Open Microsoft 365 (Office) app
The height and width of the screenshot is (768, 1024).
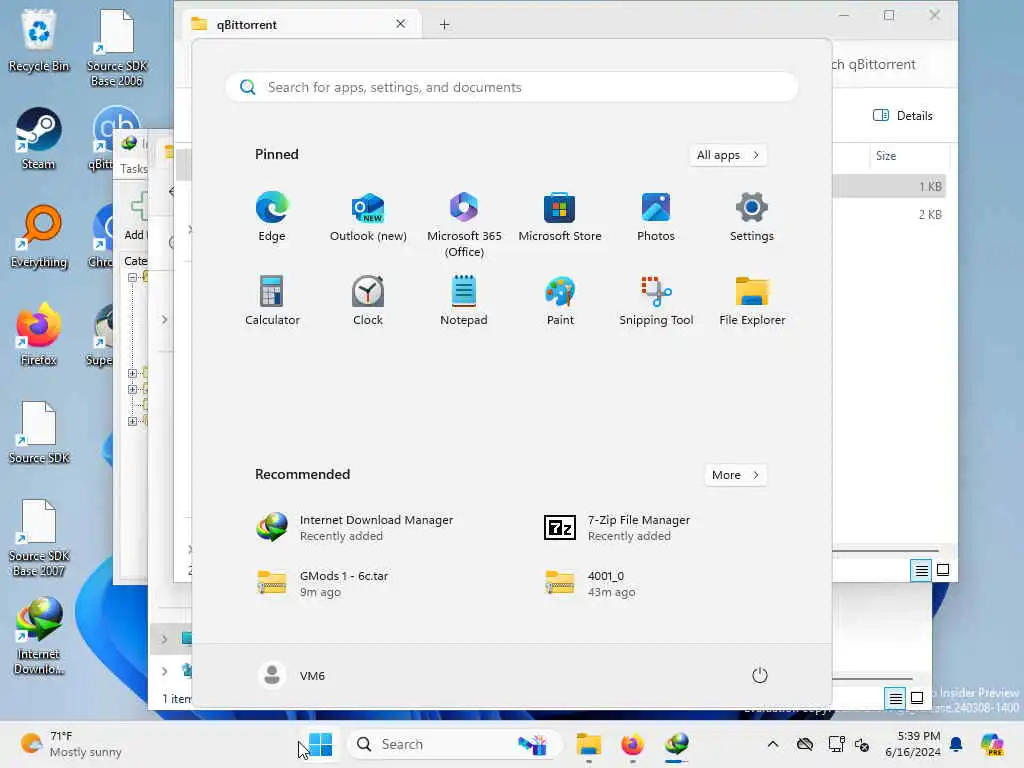pyautogui.click(x=464, y=225)
